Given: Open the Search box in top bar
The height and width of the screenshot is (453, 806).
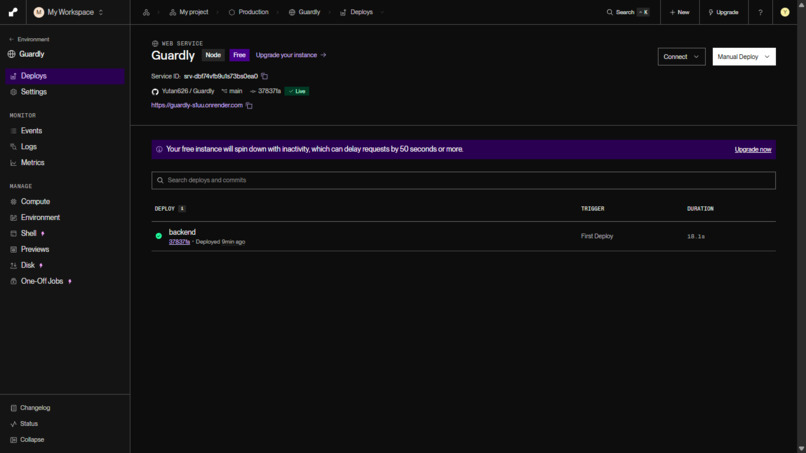Looking at the screenshot, I should tap(628, 12).
